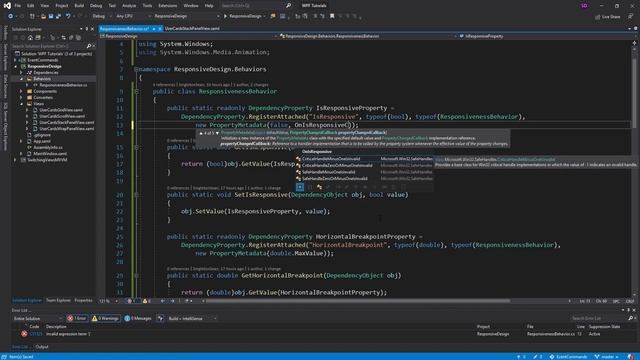Viewport: 640px width, 360px height.
Task: Toggle the 0 Warnings filter button
Action: [x=105, y=318]
